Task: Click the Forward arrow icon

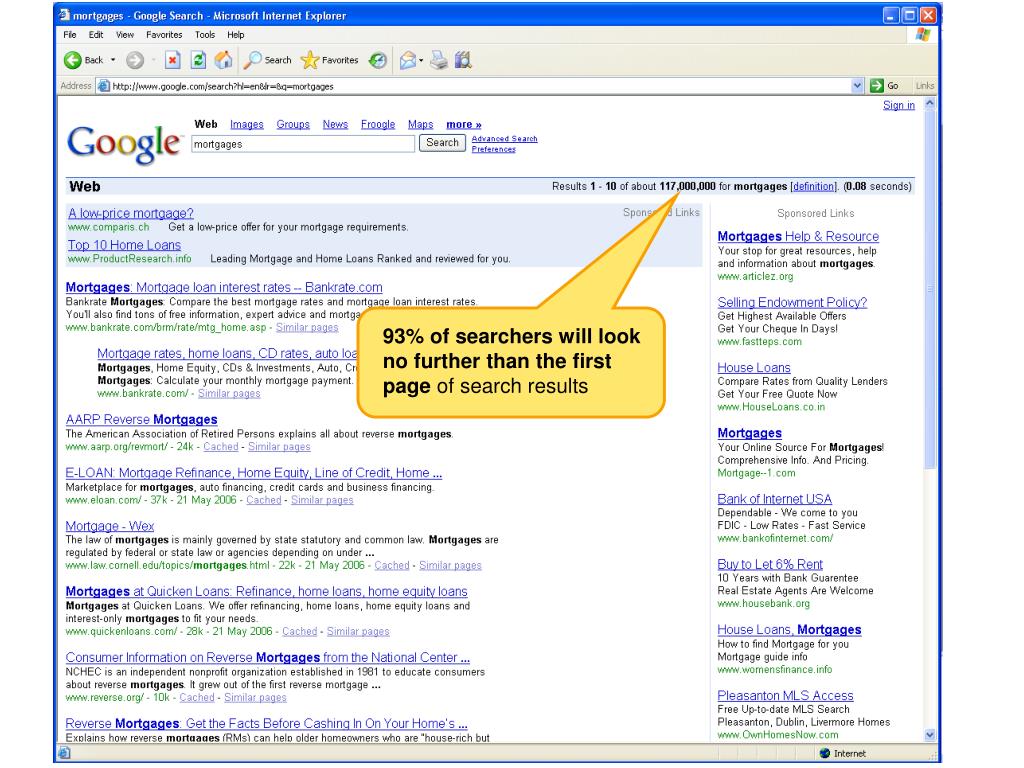Action: click(135, 61)
